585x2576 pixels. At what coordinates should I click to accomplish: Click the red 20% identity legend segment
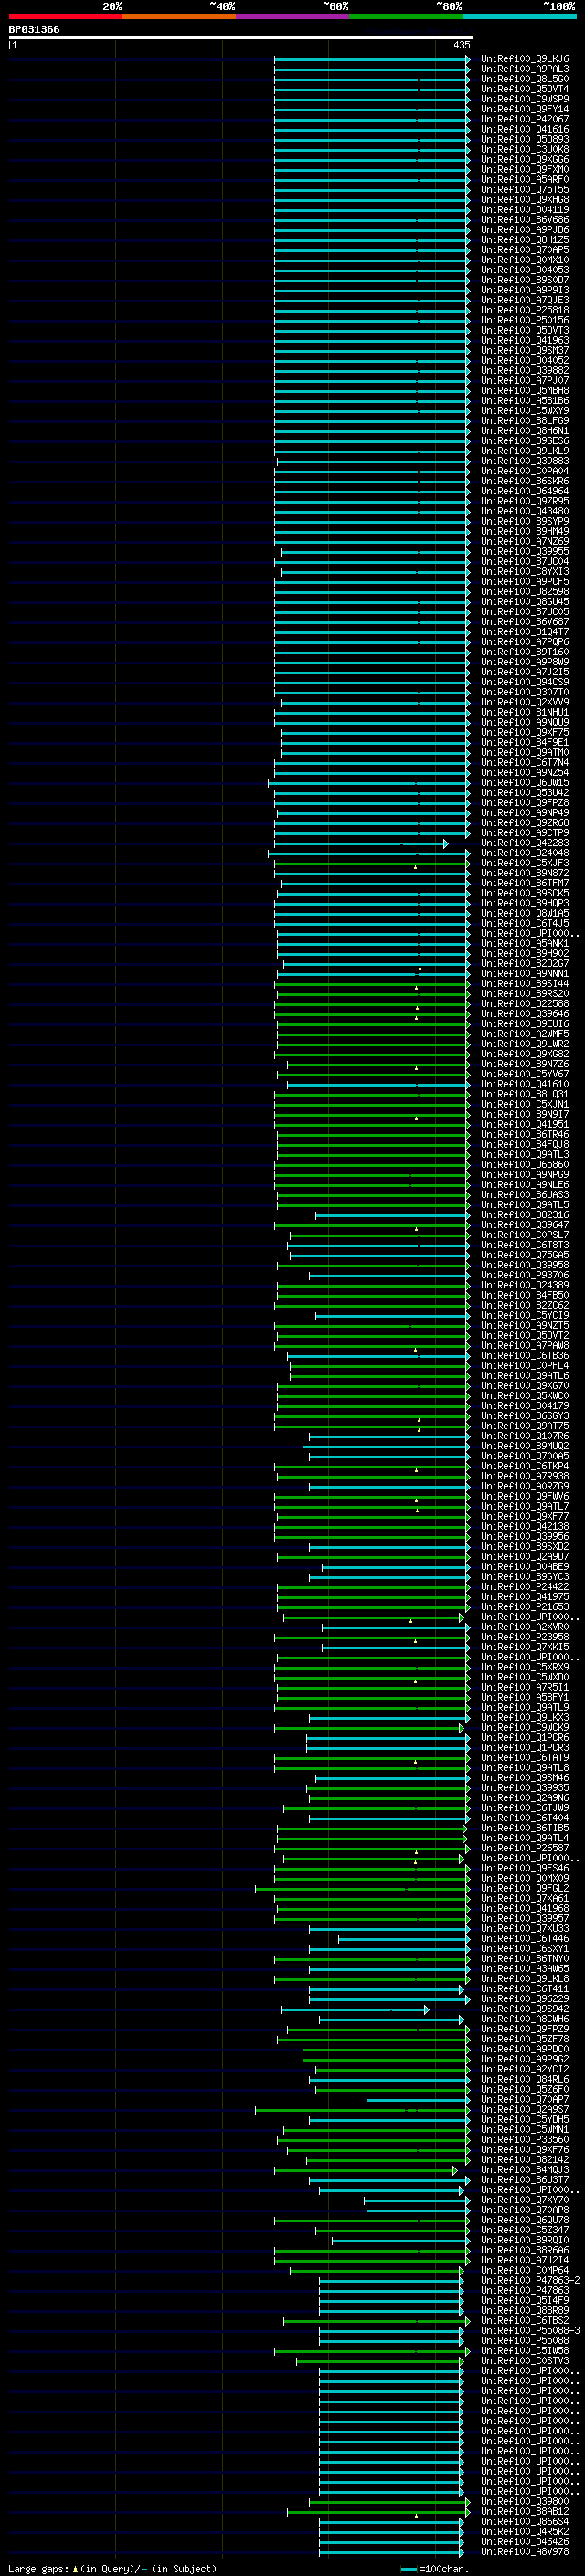pos(65,17)
